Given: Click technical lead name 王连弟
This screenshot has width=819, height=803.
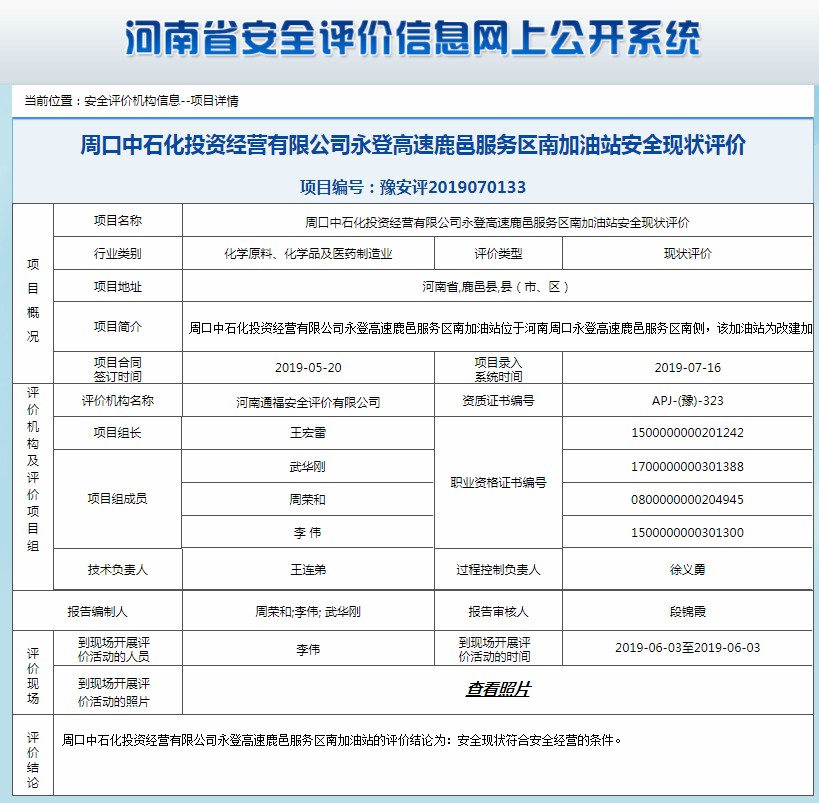Looking at the screenshot, I should point(308,569).
